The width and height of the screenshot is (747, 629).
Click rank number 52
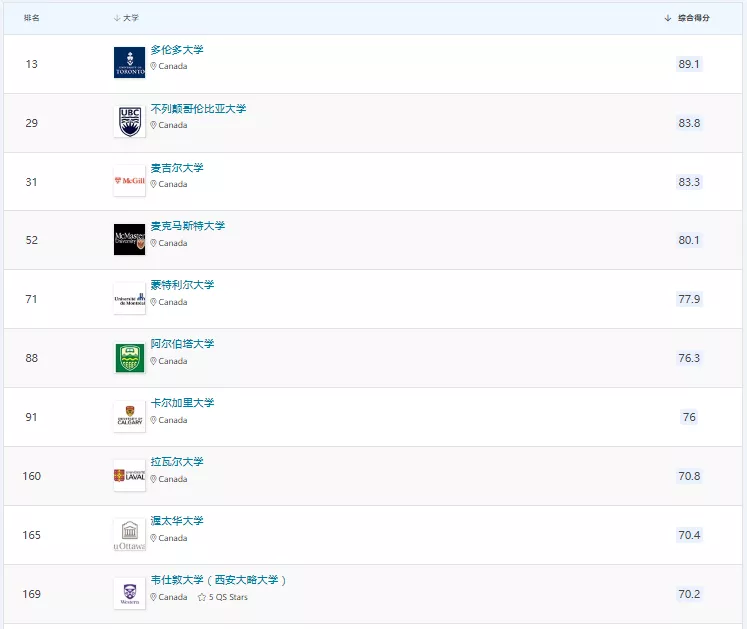[31, 240]
